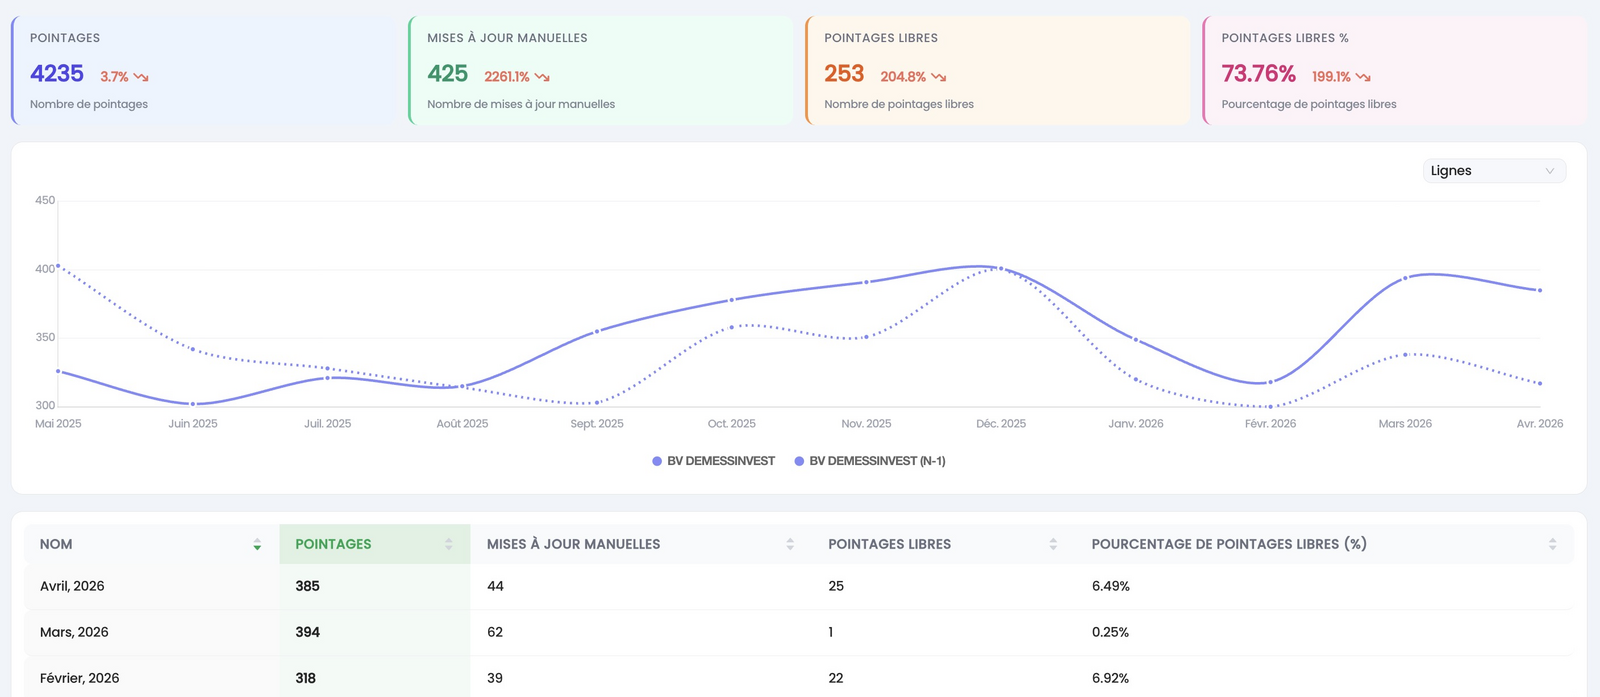
Task: Select the Mars, 2026 table row
Action: tap(798, 632)
